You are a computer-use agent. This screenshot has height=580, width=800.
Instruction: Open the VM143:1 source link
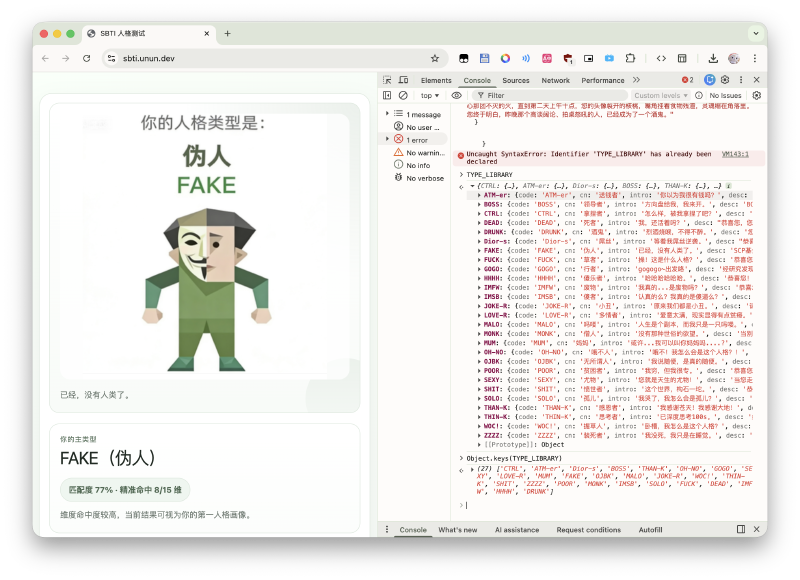735,154
